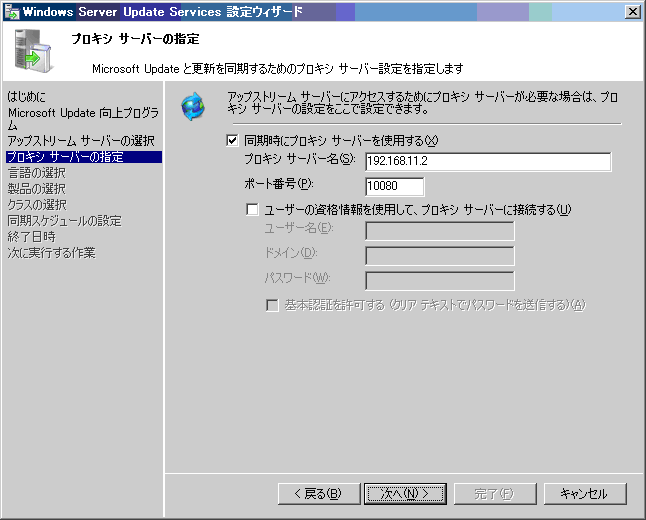The height and width of the screenshot is (520, 646).
Task: Click the ドメイン text field
Action: click(x=440, y=256)
